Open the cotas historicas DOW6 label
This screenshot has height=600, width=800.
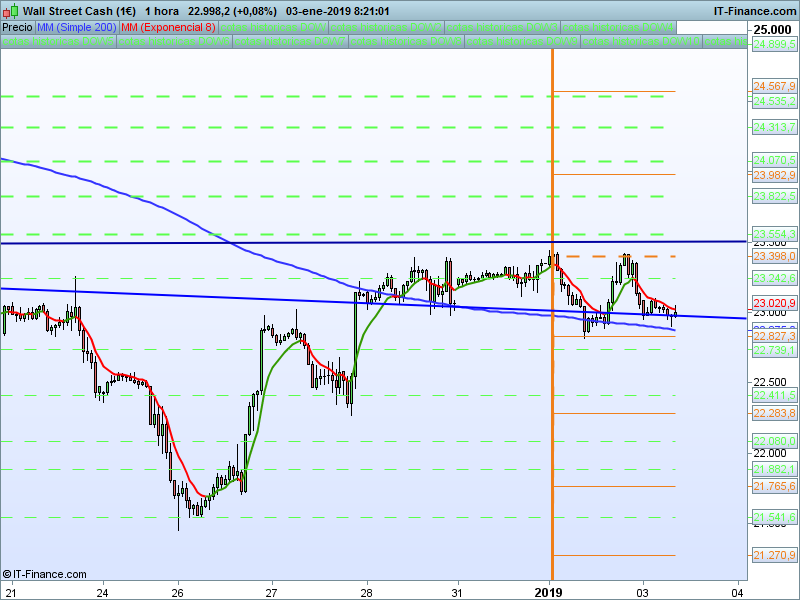pos(174,41)
